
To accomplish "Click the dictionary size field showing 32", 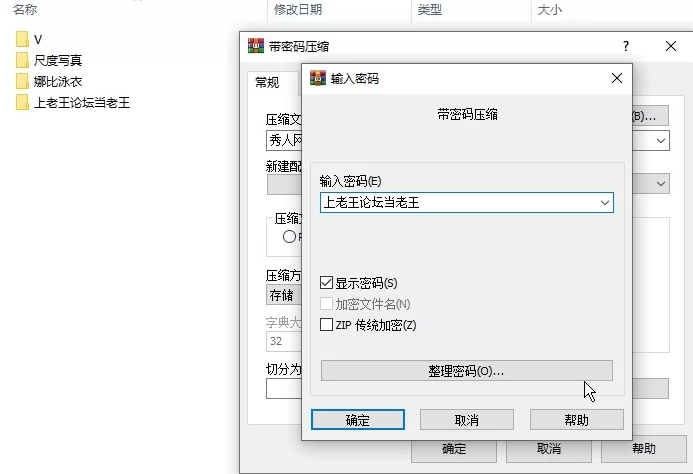I will click(284, 341).
